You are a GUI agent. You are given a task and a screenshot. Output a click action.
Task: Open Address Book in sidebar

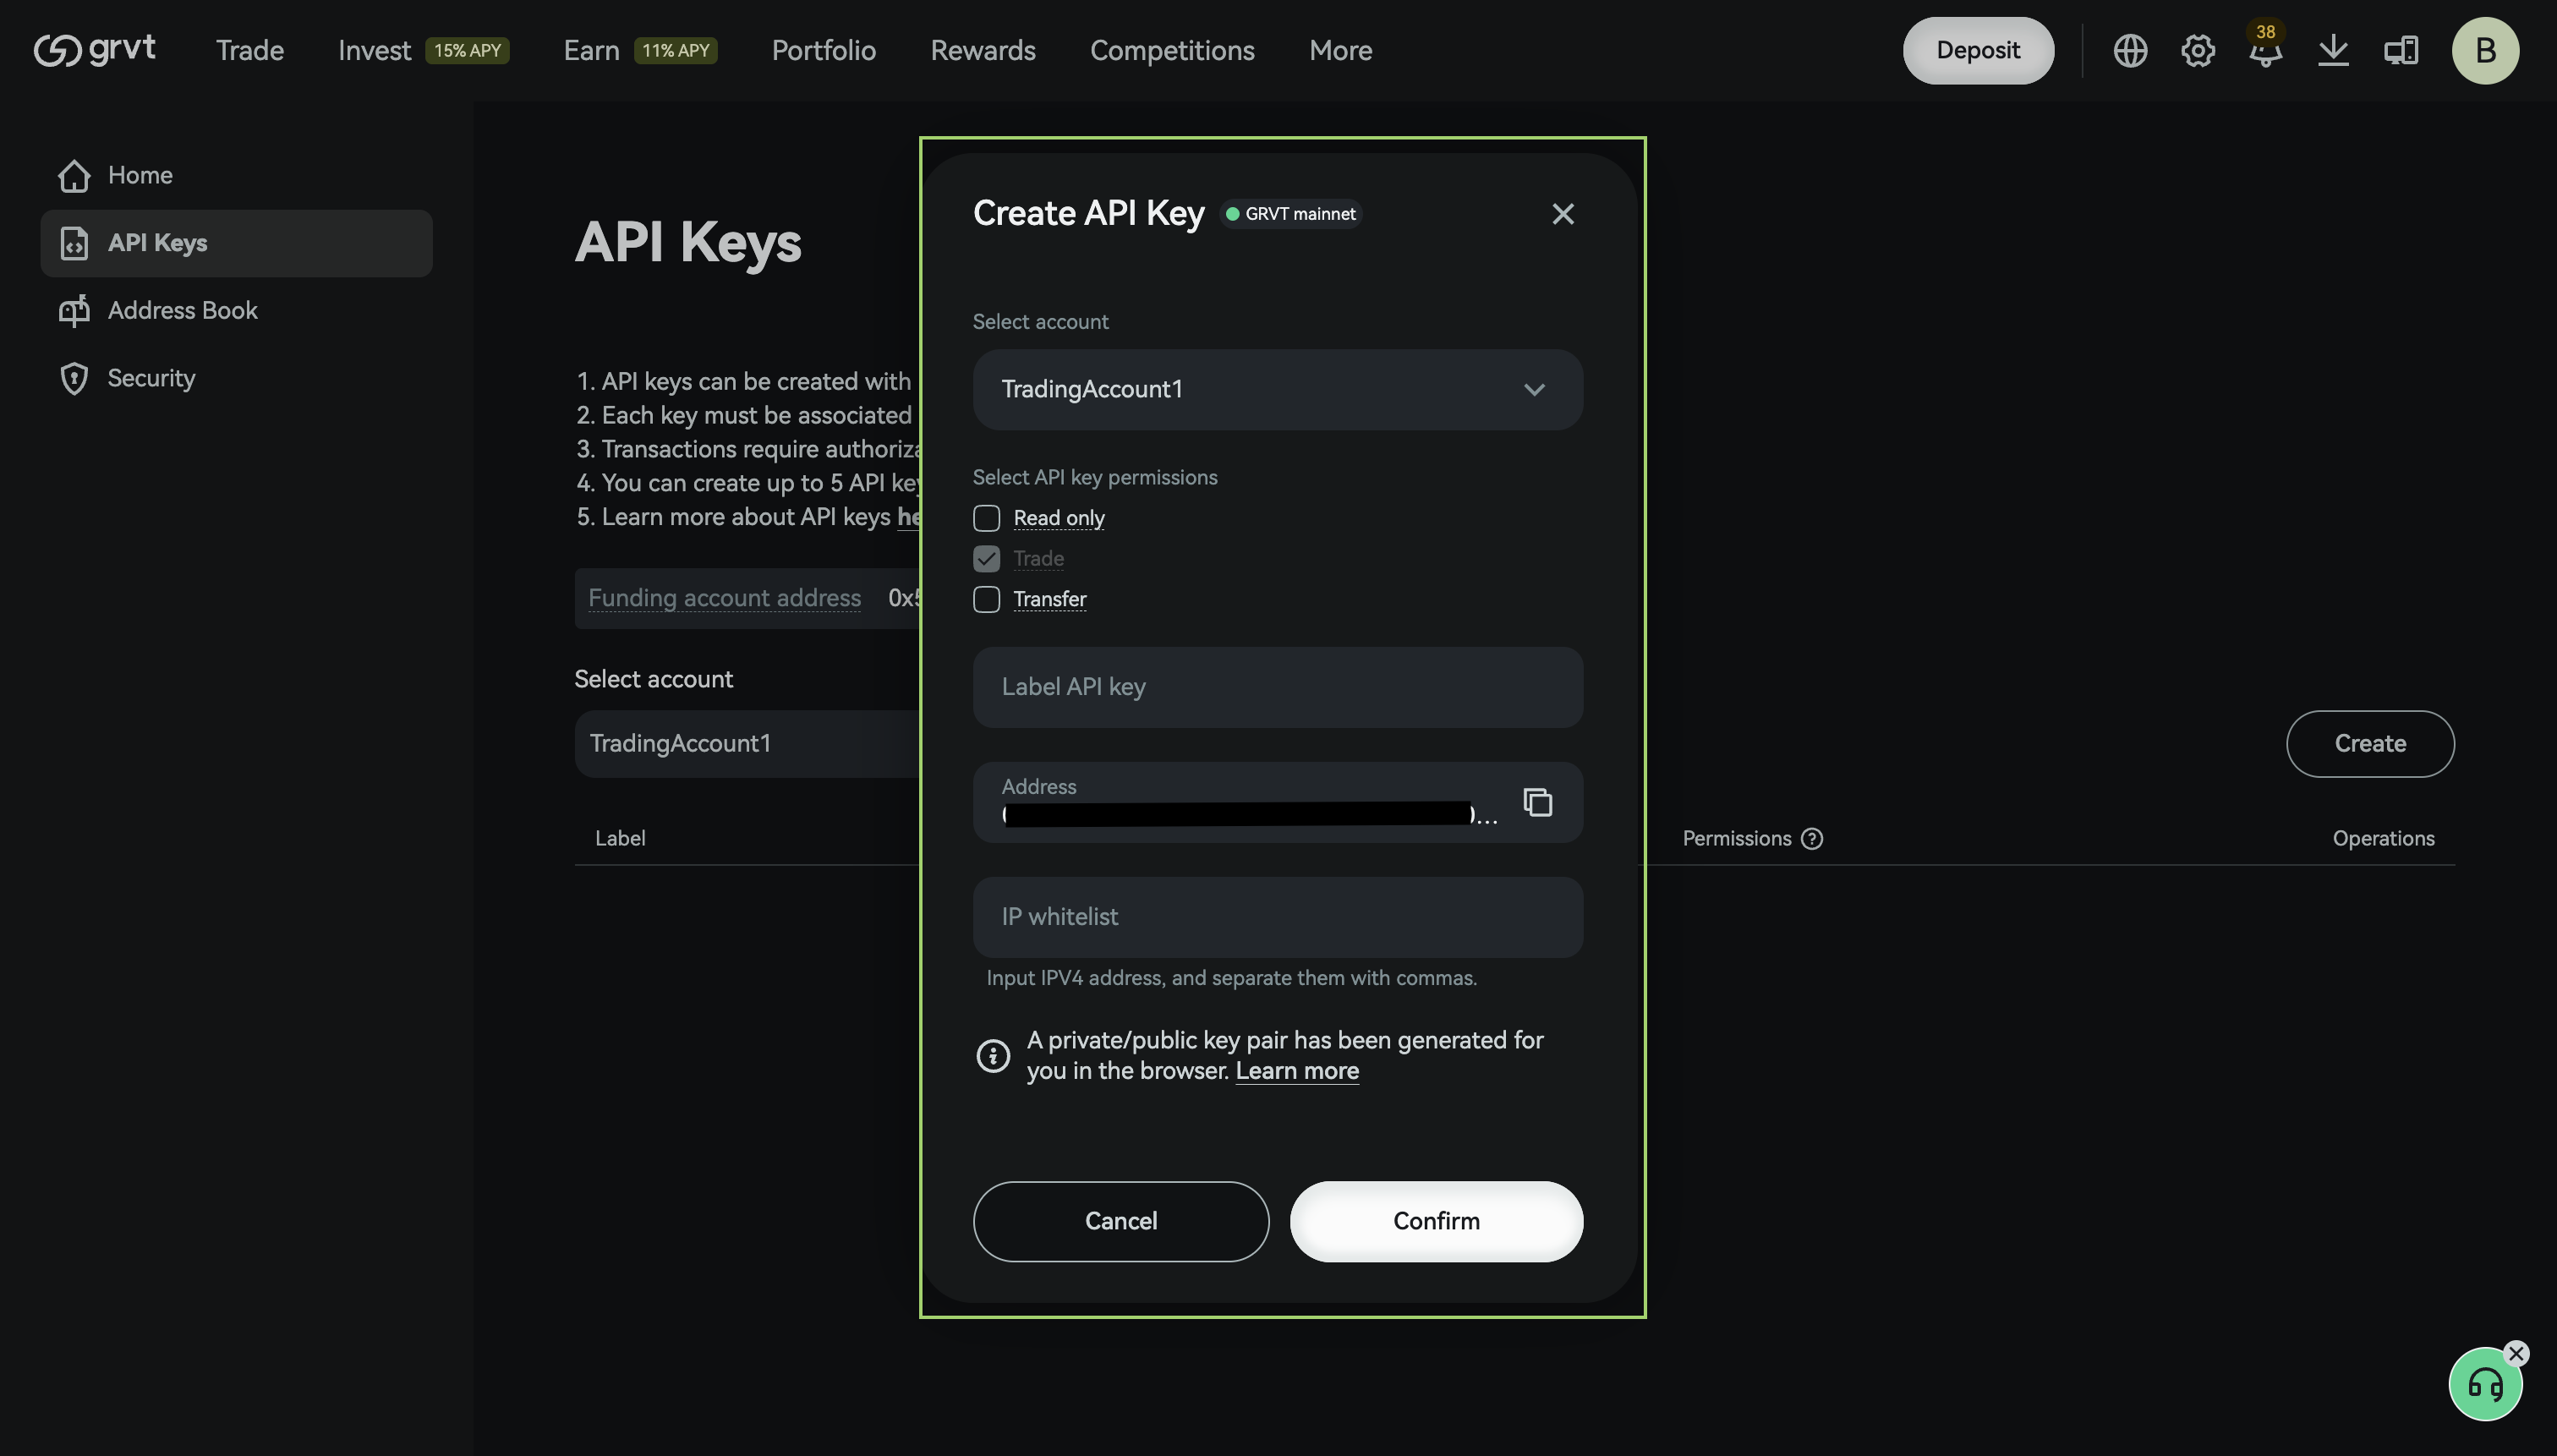(236, 310)
